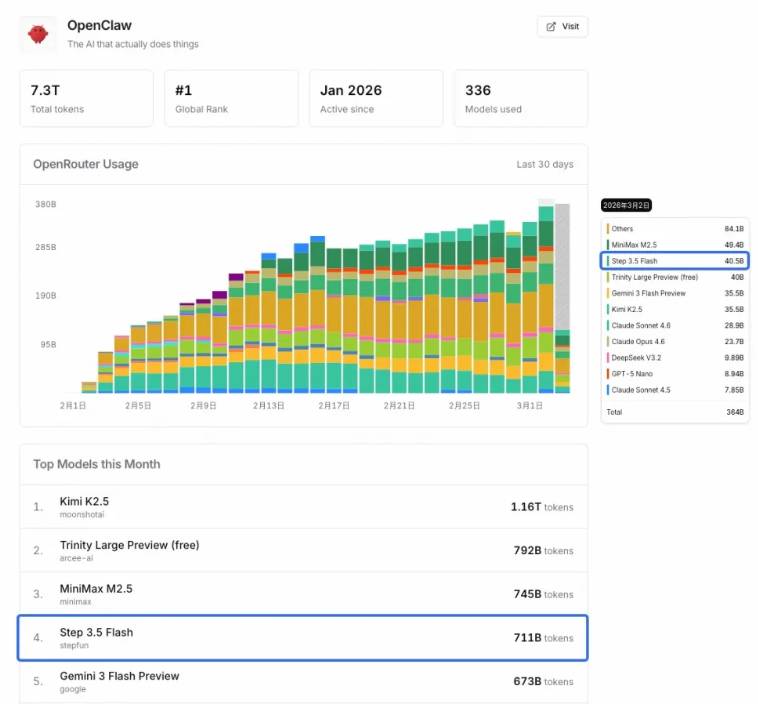This screenshot has width=758, height=725.
Task: Click Claude Sonnet 4.6 legend row
Action: 675,325
